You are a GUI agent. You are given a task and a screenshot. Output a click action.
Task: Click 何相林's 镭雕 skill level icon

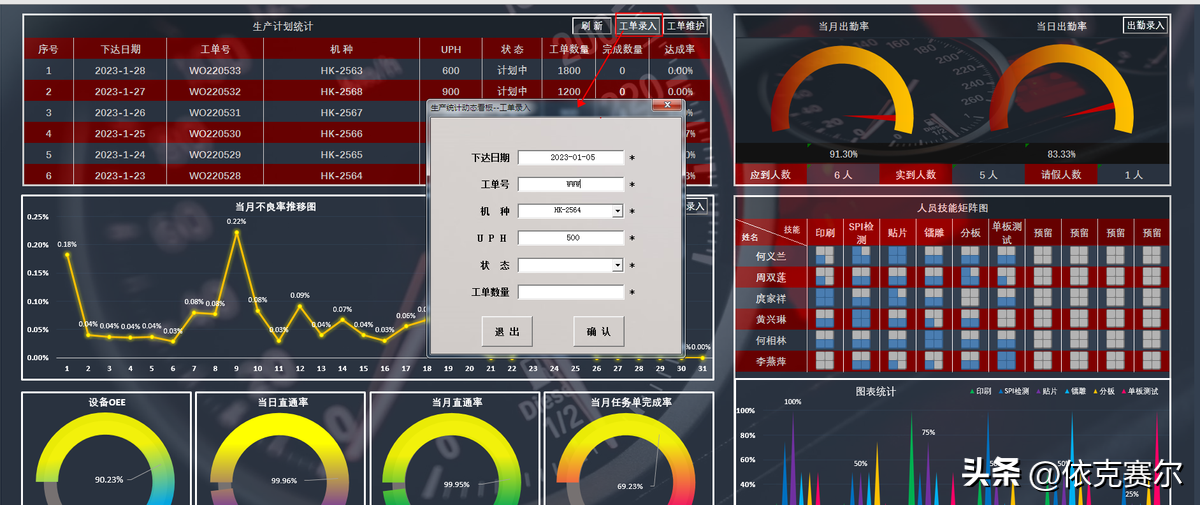[x=933, y=340]
